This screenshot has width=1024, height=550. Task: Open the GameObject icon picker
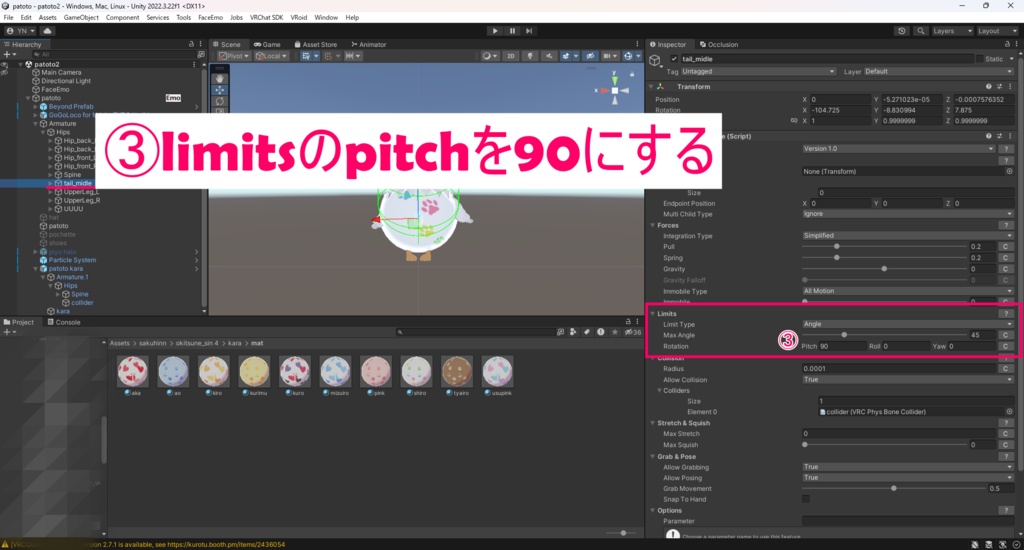click(655, 60)
